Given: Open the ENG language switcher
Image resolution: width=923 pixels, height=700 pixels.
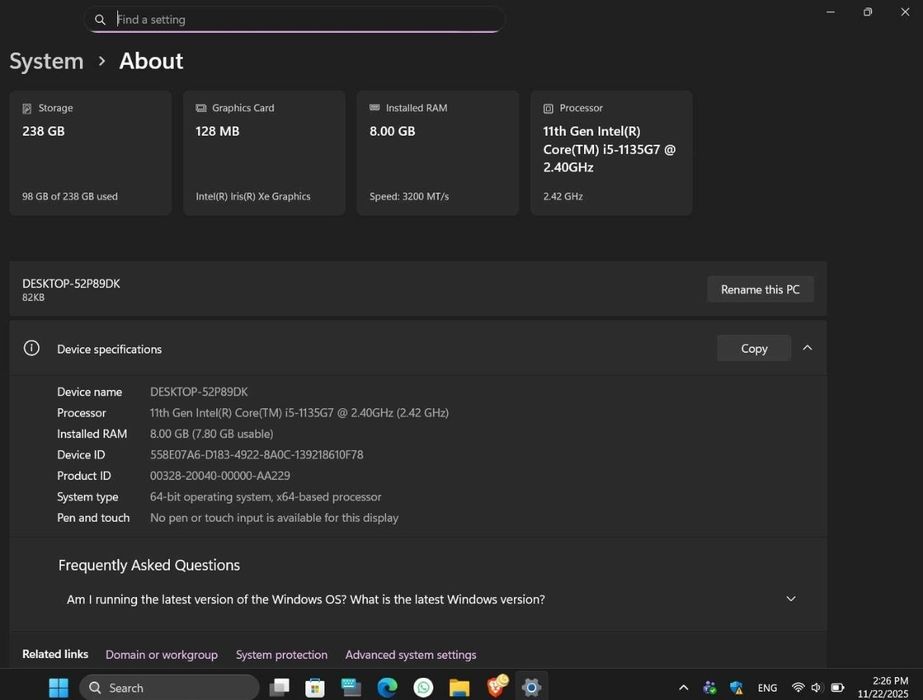Looking at the screenshot, I should click(x=767, y=688).
